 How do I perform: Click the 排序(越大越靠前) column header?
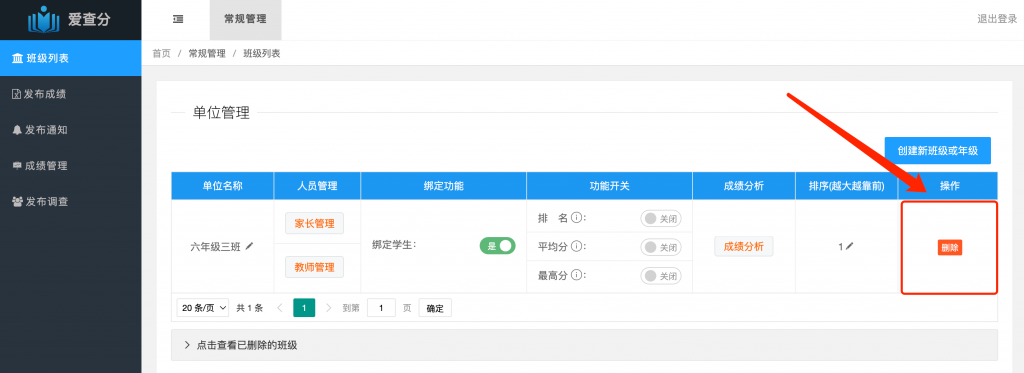pyautogui.click(x=846, y=186)
